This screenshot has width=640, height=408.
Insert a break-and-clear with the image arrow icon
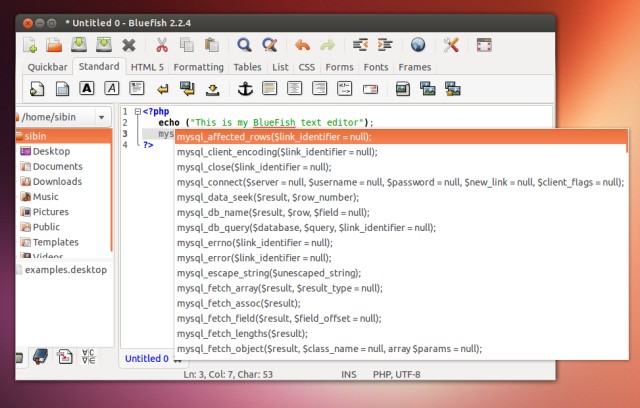coord(187,89)
